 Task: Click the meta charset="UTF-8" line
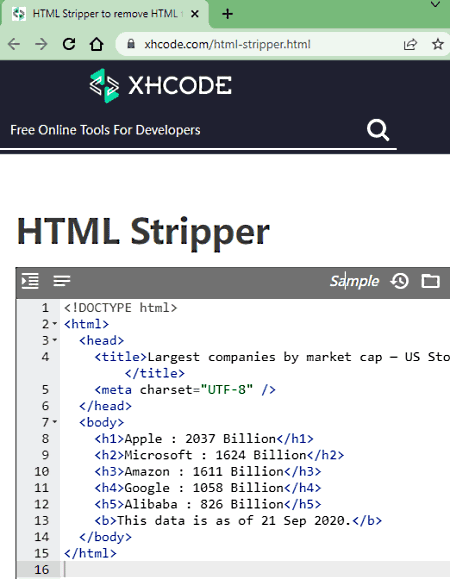(185, 390)
